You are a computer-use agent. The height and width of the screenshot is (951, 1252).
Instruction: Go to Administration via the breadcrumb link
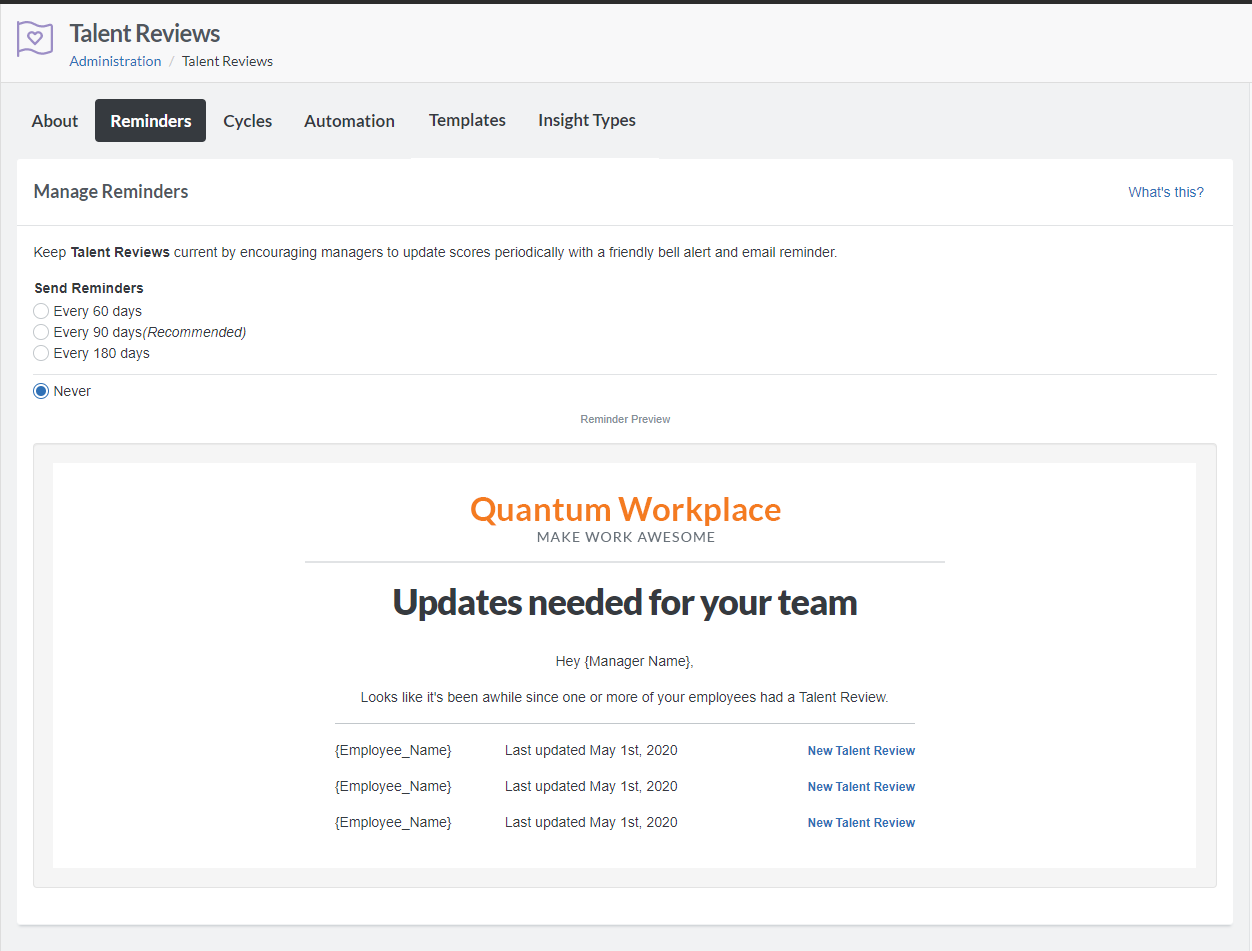pyautogui.click(x=115, y=61)
